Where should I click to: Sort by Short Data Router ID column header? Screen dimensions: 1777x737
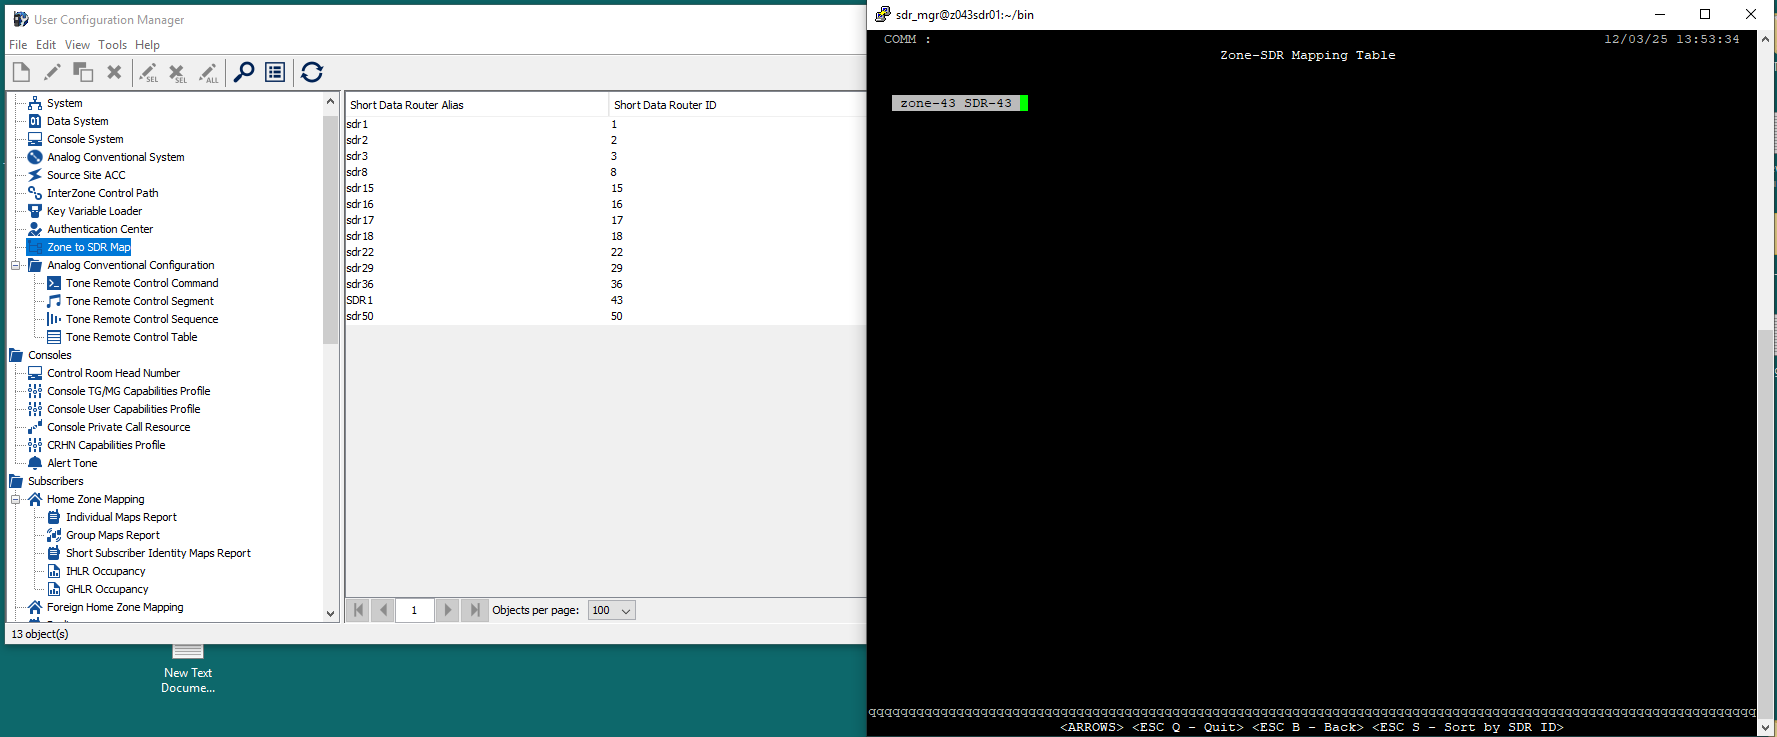[x=737, y=105]
